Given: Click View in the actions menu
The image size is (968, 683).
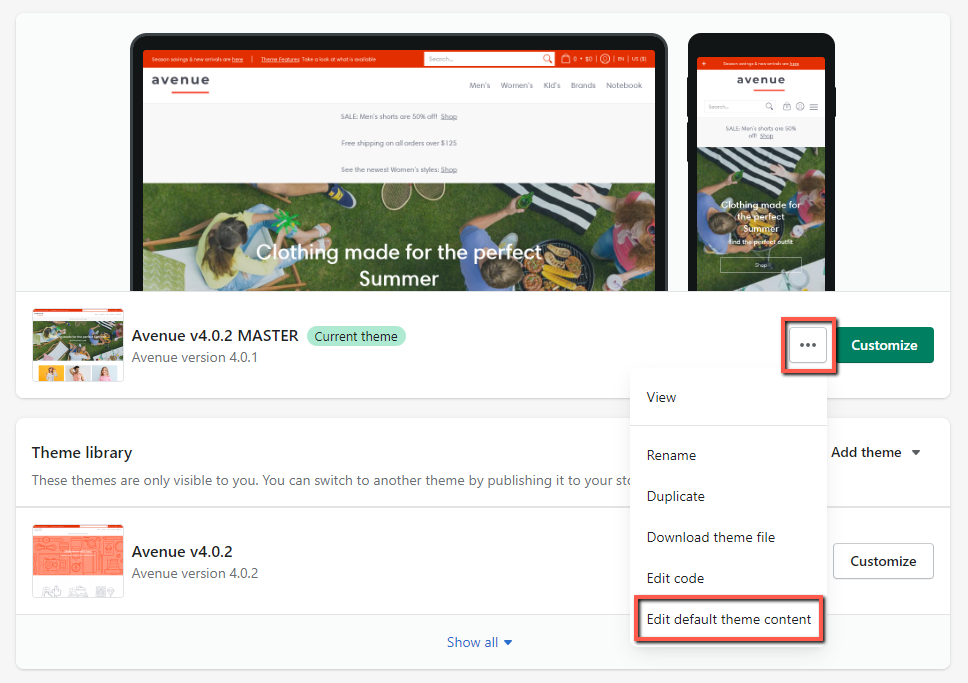Looking at the screenshot, I should [661, 397].
